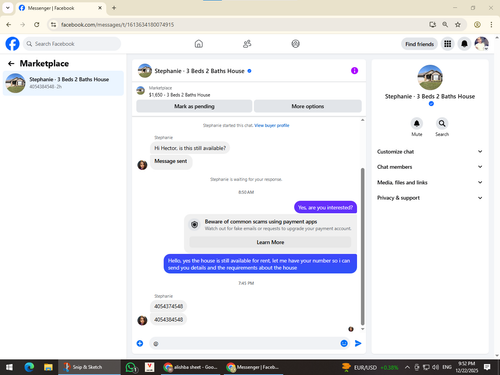Screen dimensions: 500x375
Task: Open View buyer profile link
Action: point(272,125)
